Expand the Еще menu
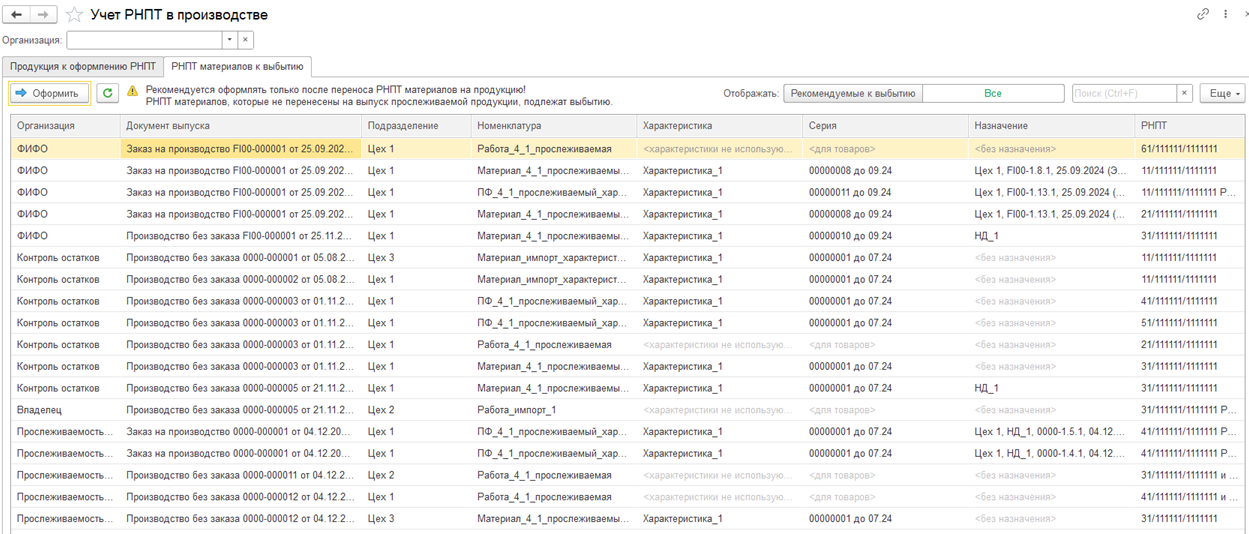The image size is (1249, 534). (x=1221, y=93)
